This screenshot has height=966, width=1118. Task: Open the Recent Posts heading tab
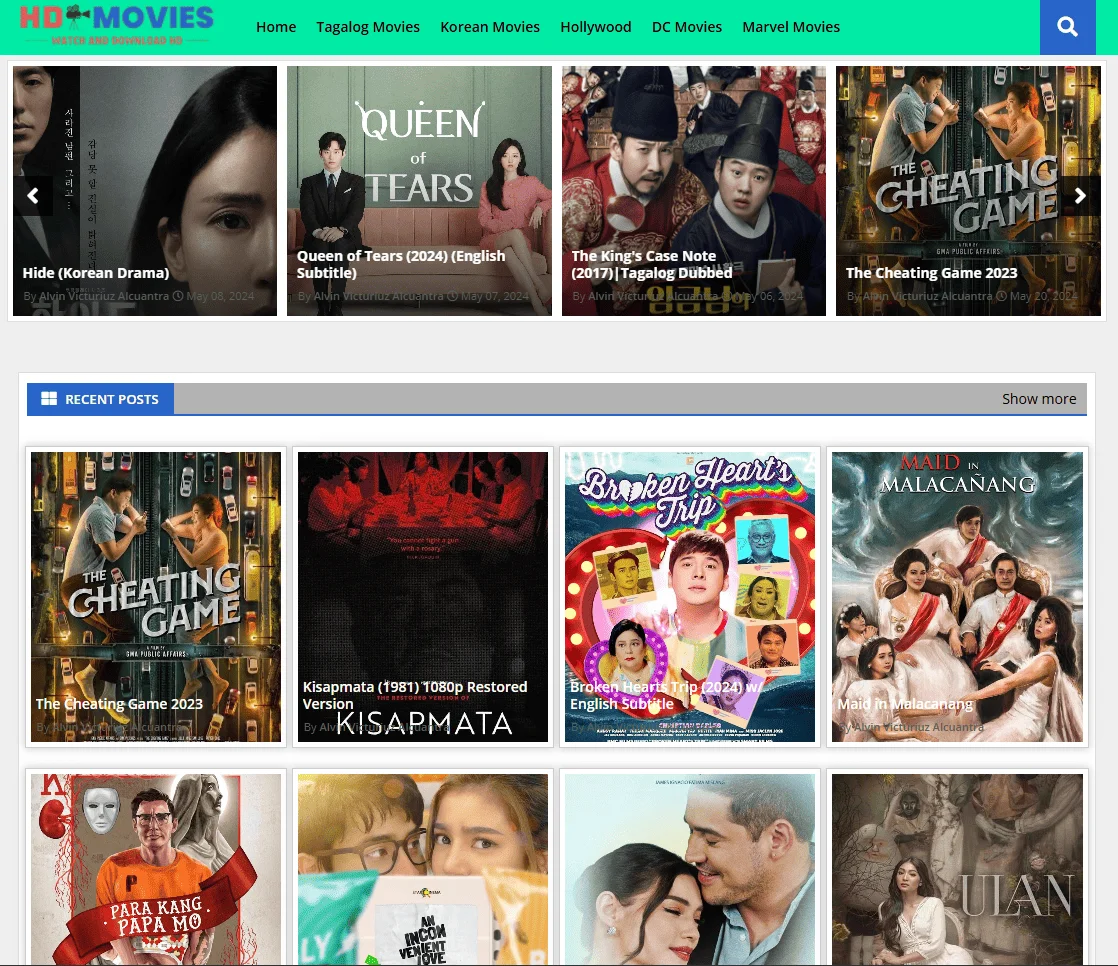coord(101,399)
